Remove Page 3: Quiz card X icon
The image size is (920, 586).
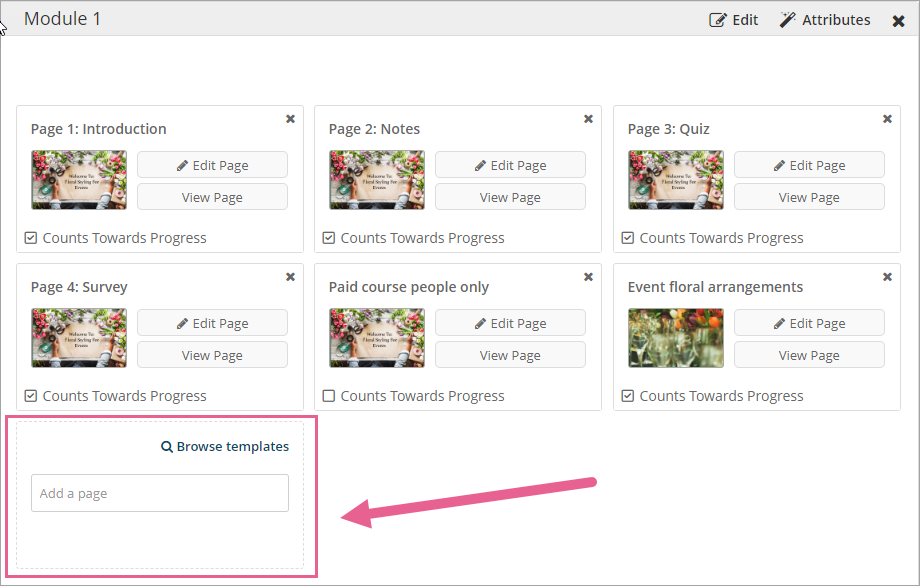click(x=887, y=119)
